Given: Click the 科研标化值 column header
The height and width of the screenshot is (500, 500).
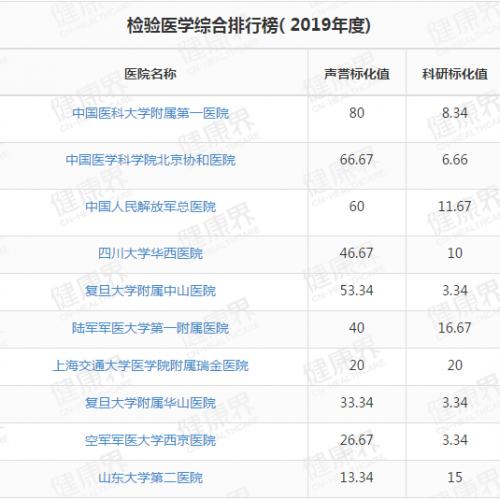Looking at the screenshot, I should tap(455, 74).
